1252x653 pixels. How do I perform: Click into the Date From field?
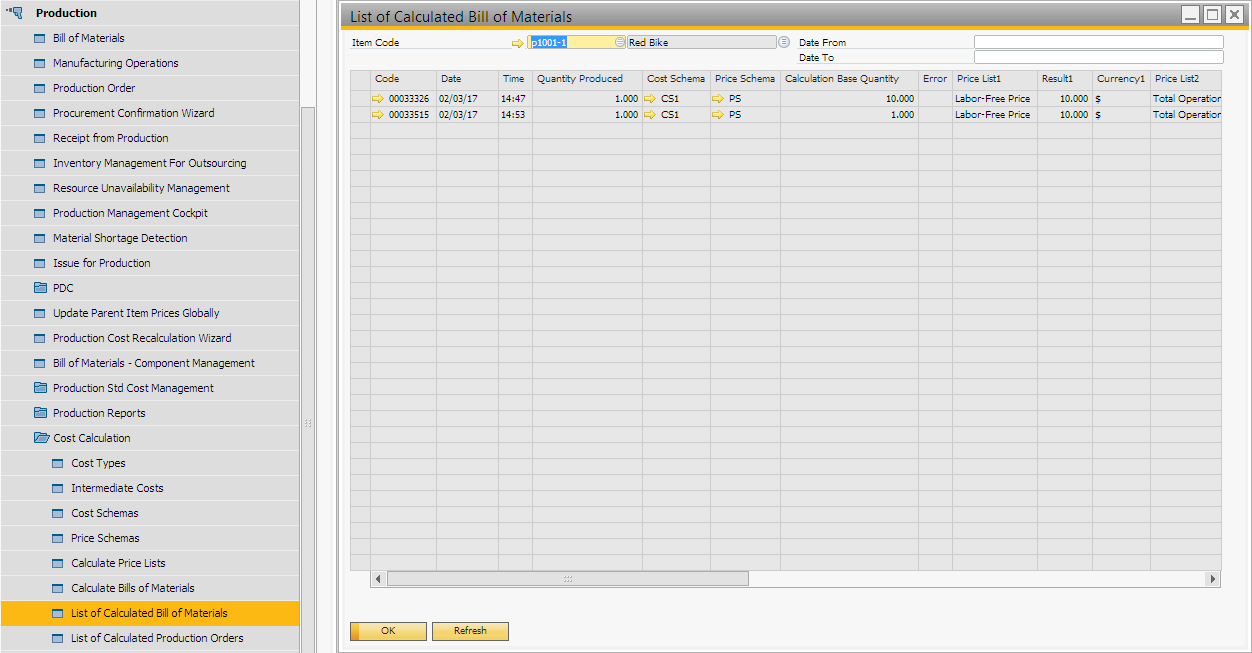click(1098, 42)
